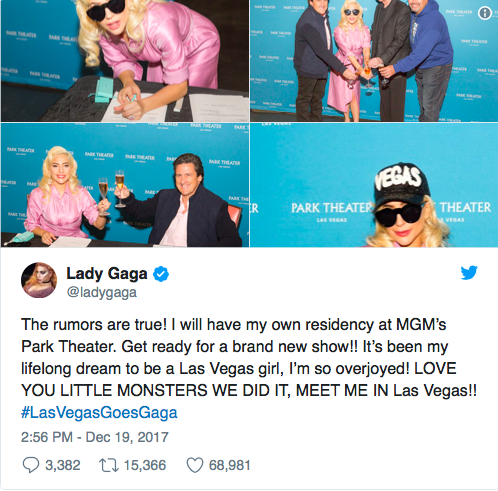Click the Lady Gaga display name
This screenshot has height=491, width=498.
[x=107, y=274]
